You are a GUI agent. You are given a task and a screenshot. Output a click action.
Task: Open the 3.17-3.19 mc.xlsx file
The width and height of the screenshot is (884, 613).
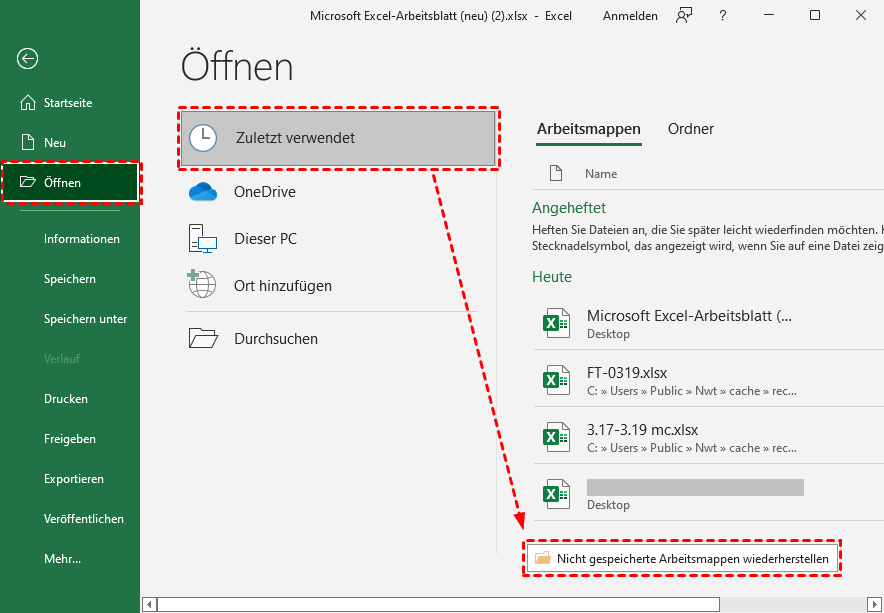click(x=642, y=430)
